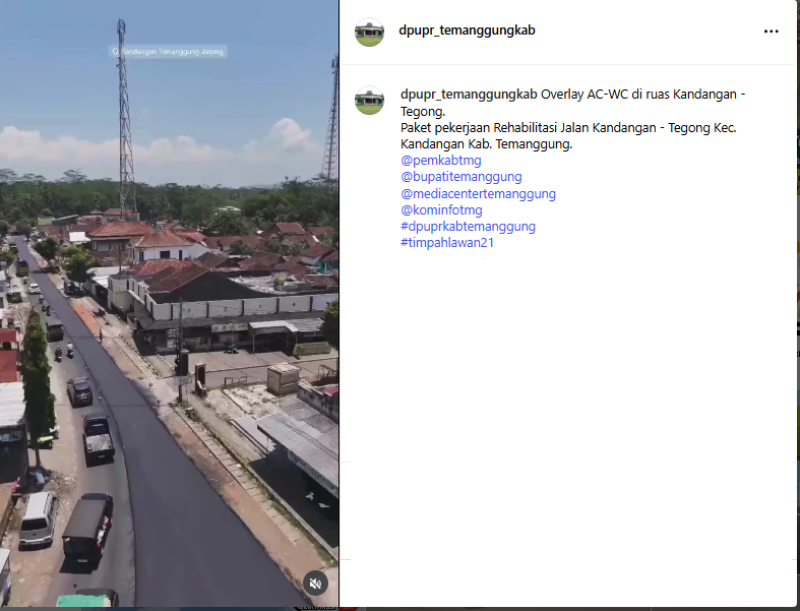Browse the #timpahlawan21 hashtag
800x611 pixels.
click(447, 242)
